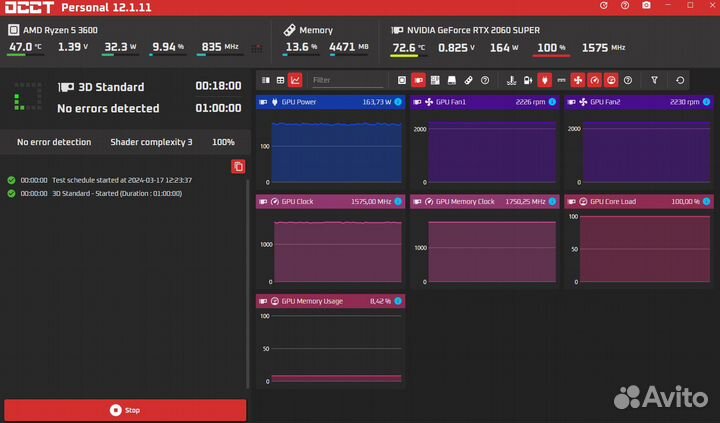Click the CPU clock "835 MHz" reading
Image resolution: width=720 pixels, height=423 pixels.
click(219, 47)
